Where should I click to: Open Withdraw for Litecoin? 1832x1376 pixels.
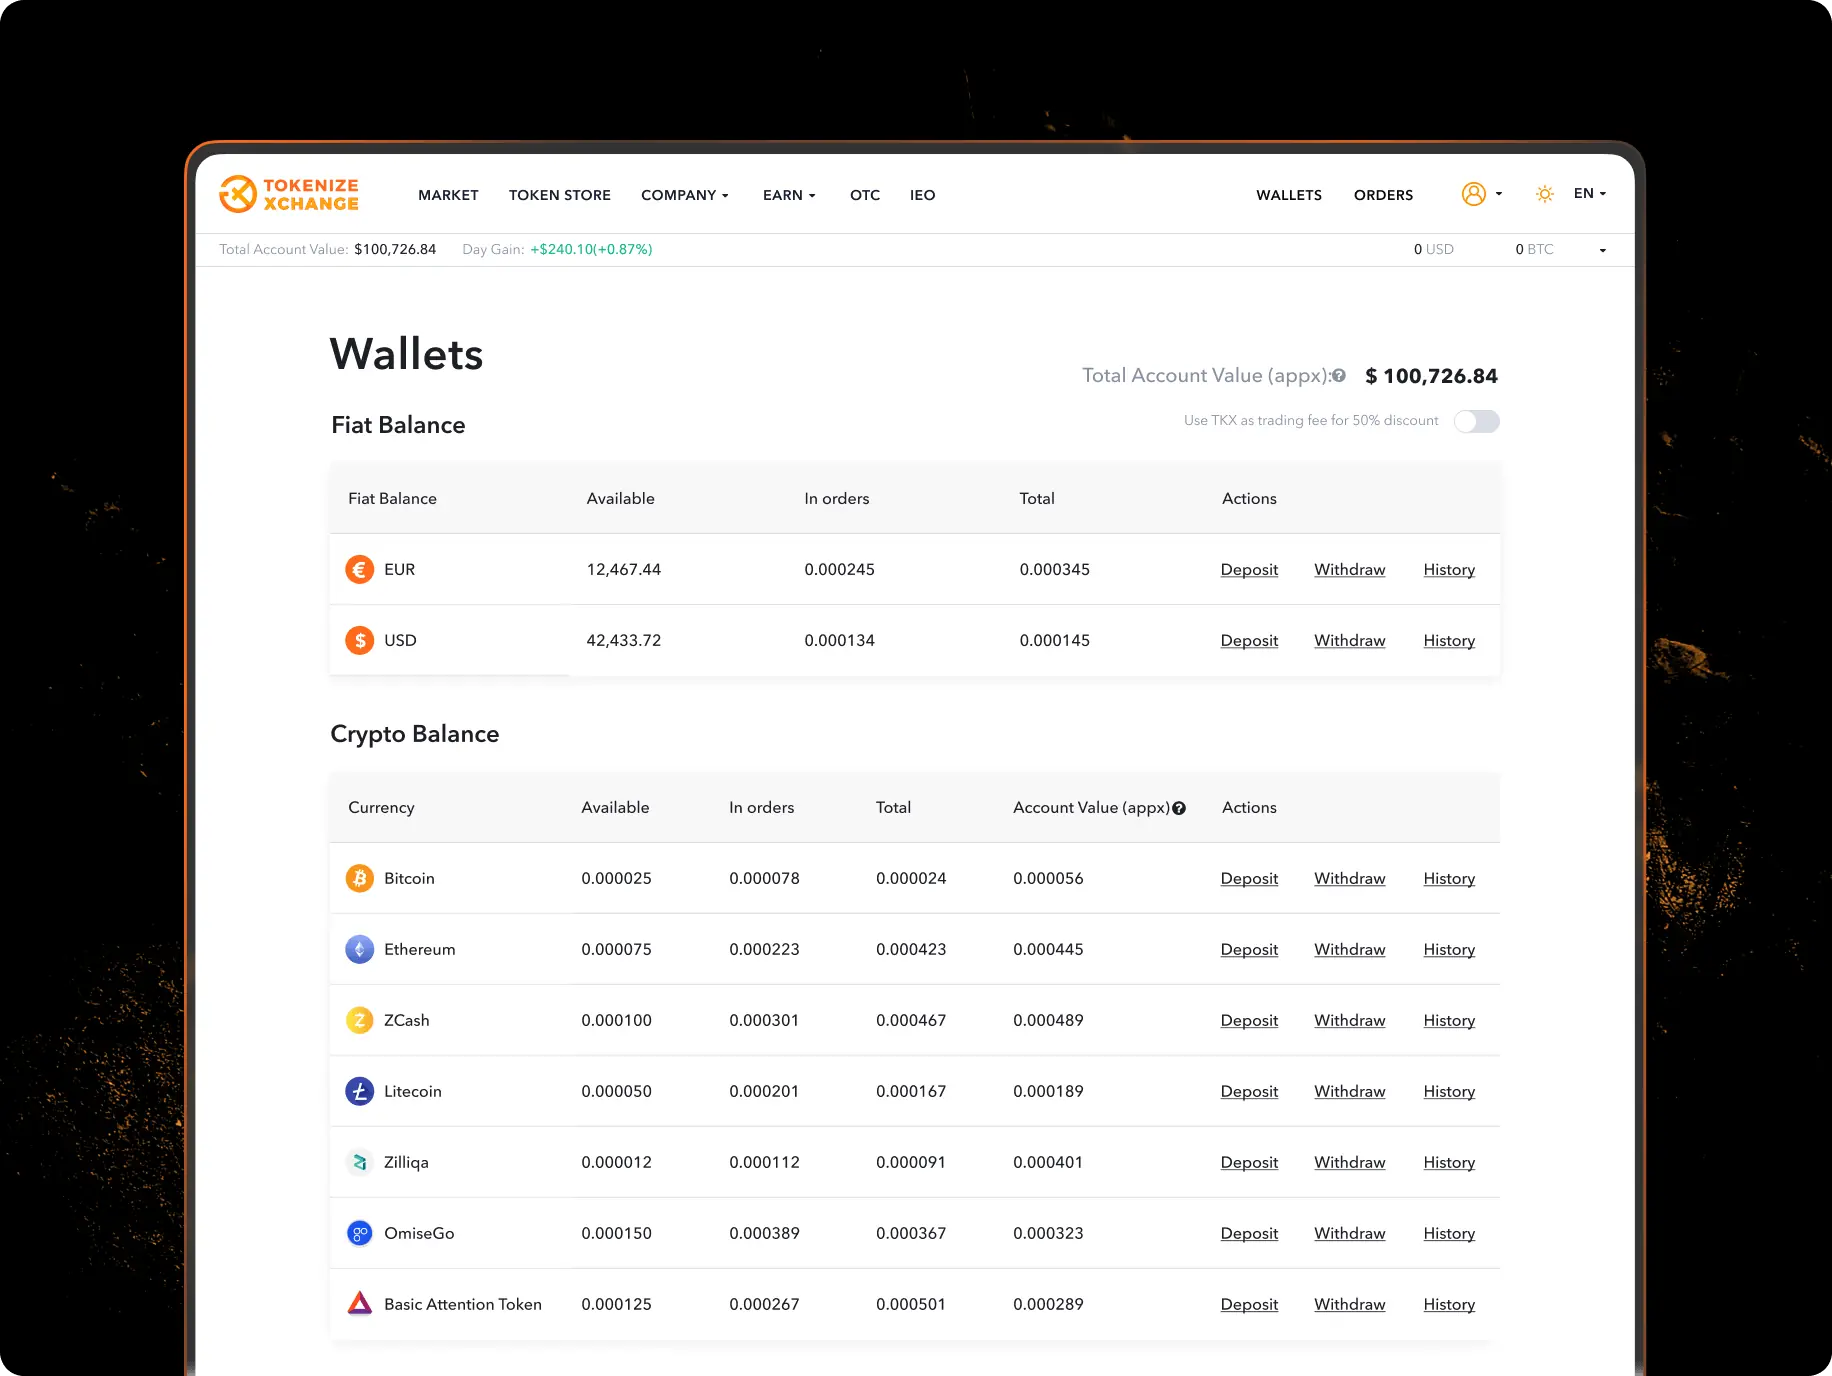[1349, 1091]
